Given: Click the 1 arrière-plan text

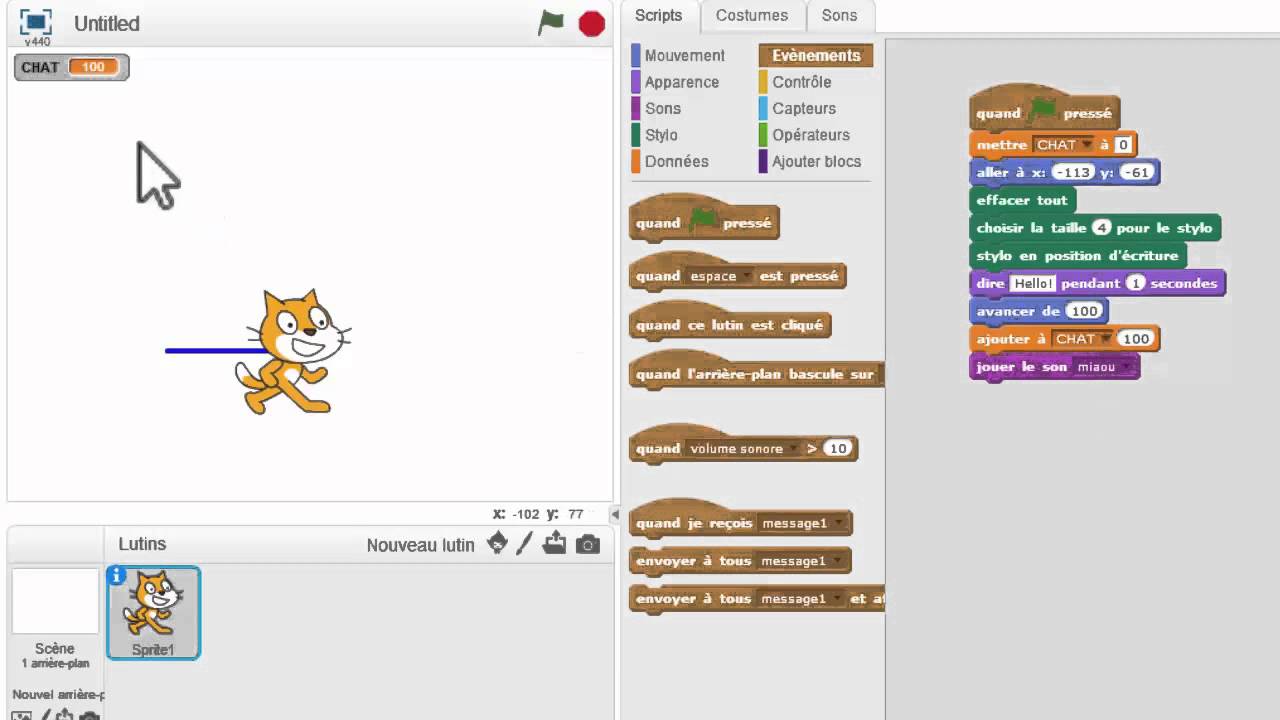Looking at the screenshot, I should pos(55,664).
